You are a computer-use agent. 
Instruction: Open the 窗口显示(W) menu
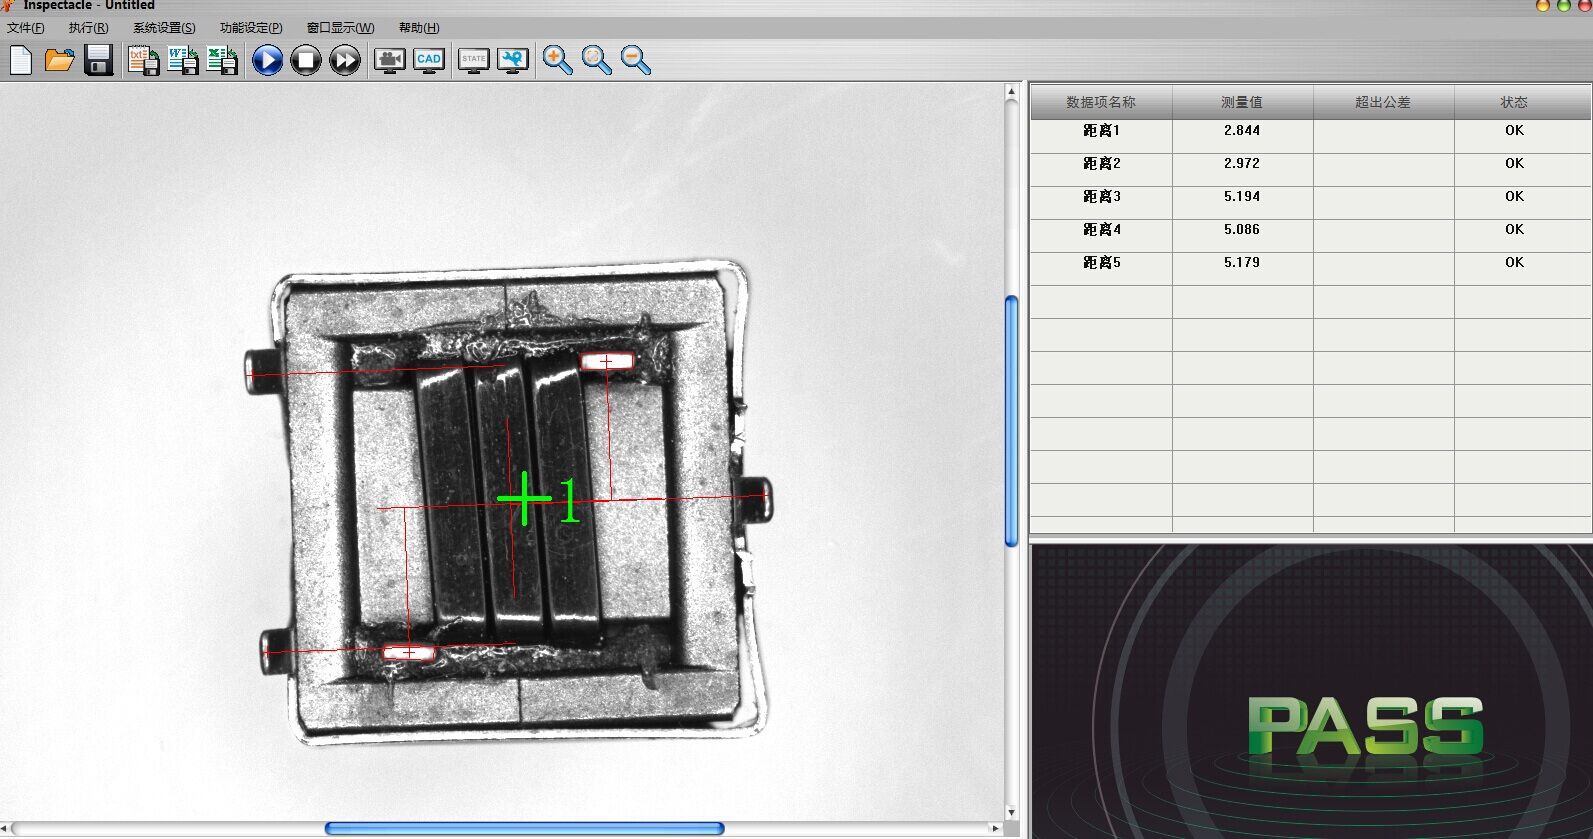tap(340, 28)
